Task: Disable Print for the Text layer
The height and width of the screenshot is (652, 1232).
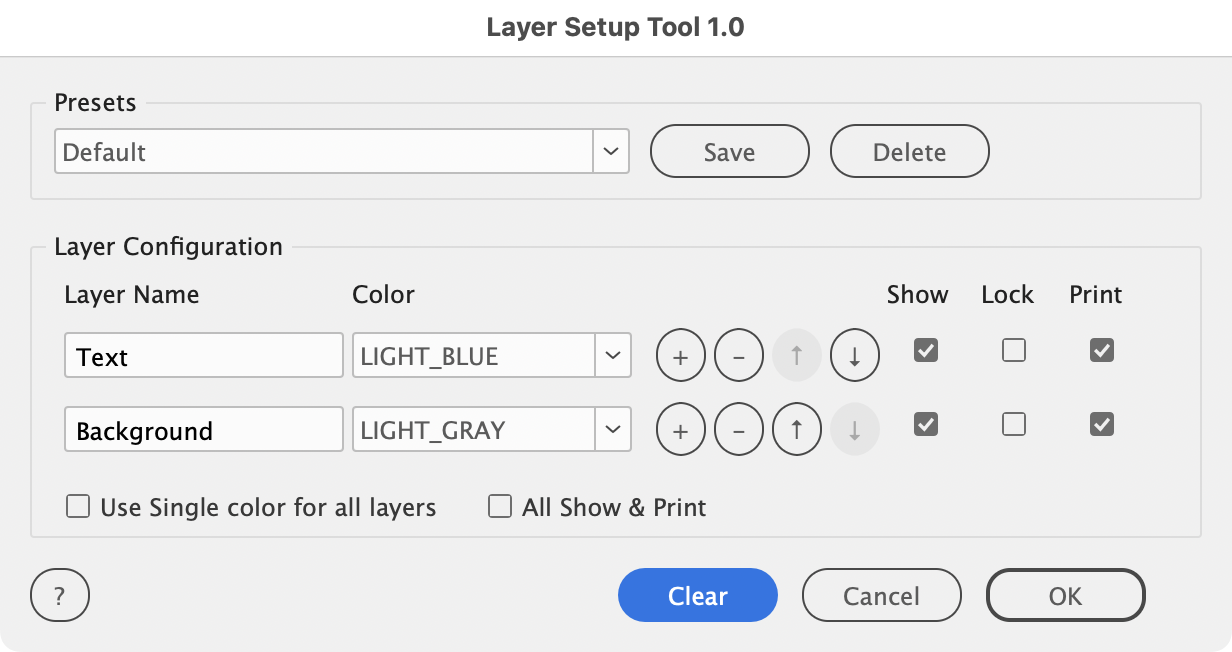Action: pyautogui.click(x=1102, y=351)
